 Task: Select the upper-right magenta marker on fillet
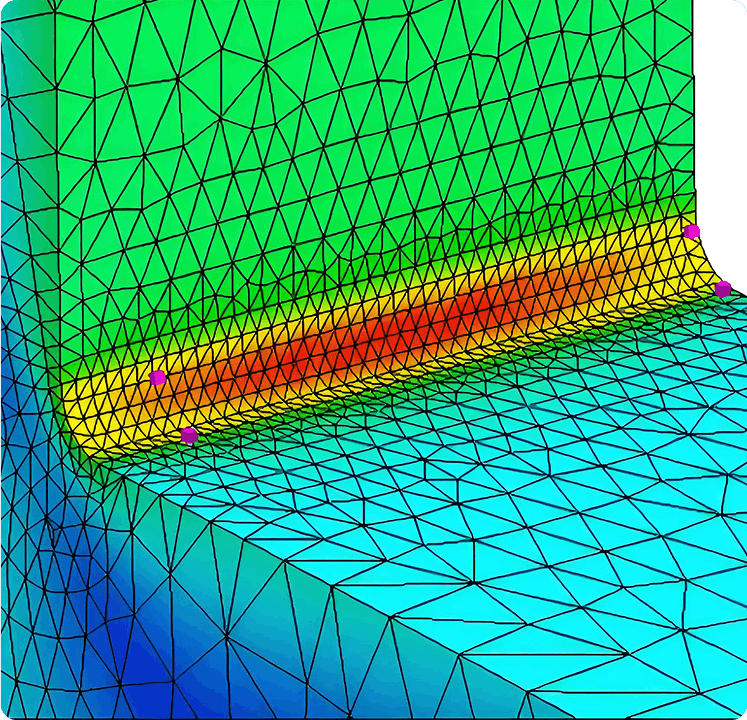[x=691, y=232]
